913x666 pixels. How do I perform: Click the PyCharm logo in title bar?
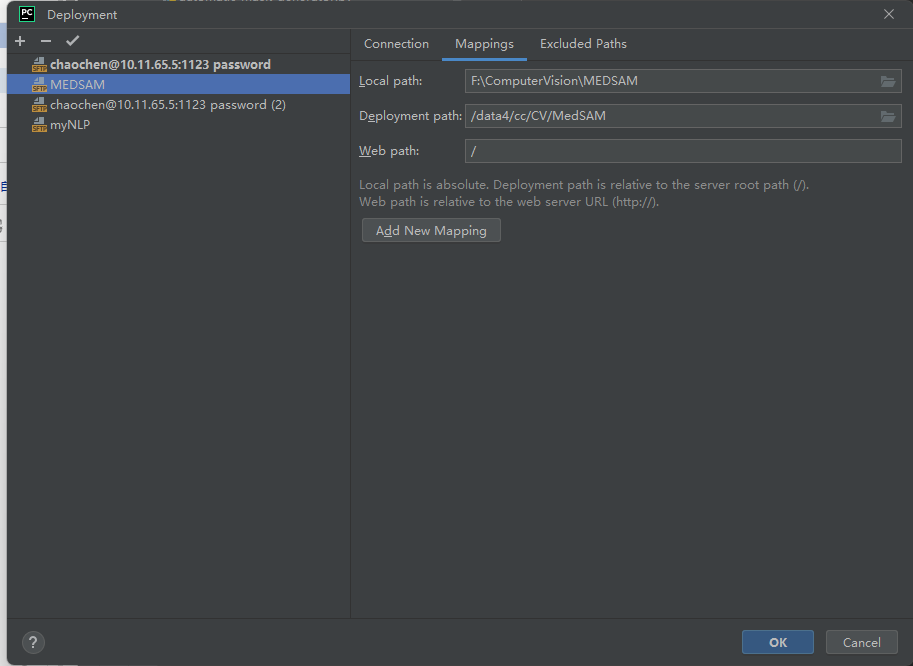pos(28,14)
